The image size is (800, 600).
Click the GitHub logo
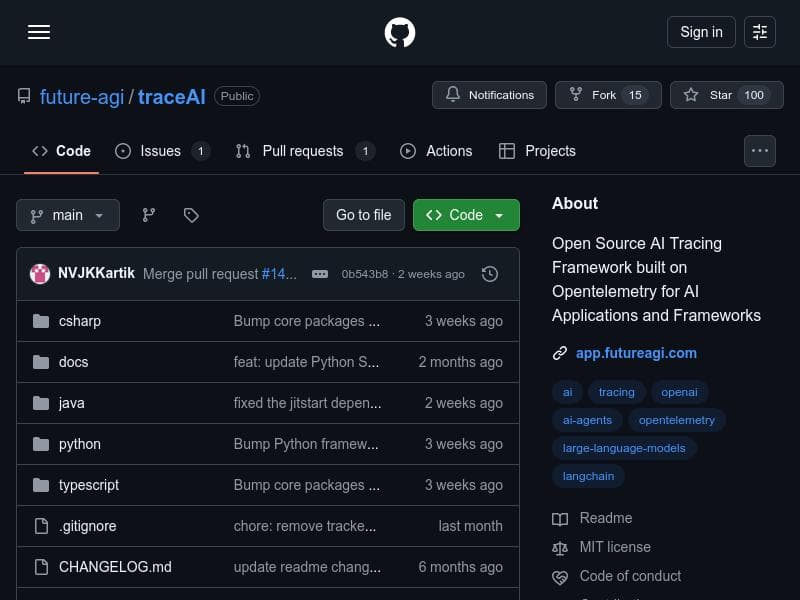(400, 32)
